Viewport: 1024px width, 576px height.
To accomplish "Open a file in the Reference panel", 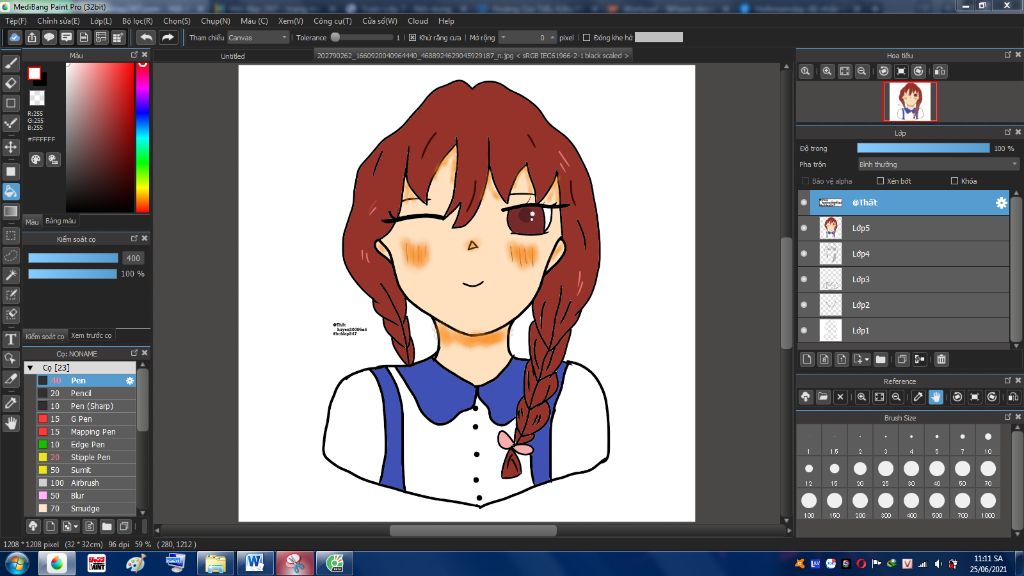I will coord(823,396).
